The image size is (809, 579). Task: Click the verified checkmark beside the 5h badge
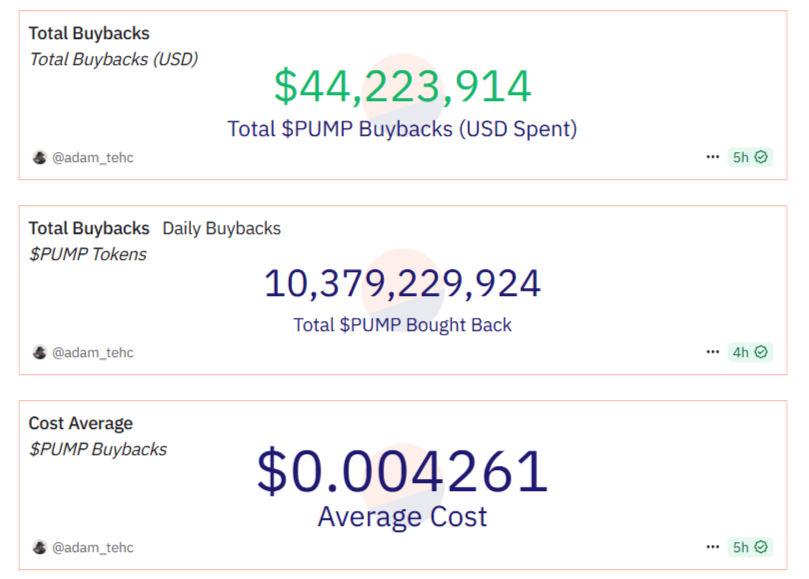(763, 156)
